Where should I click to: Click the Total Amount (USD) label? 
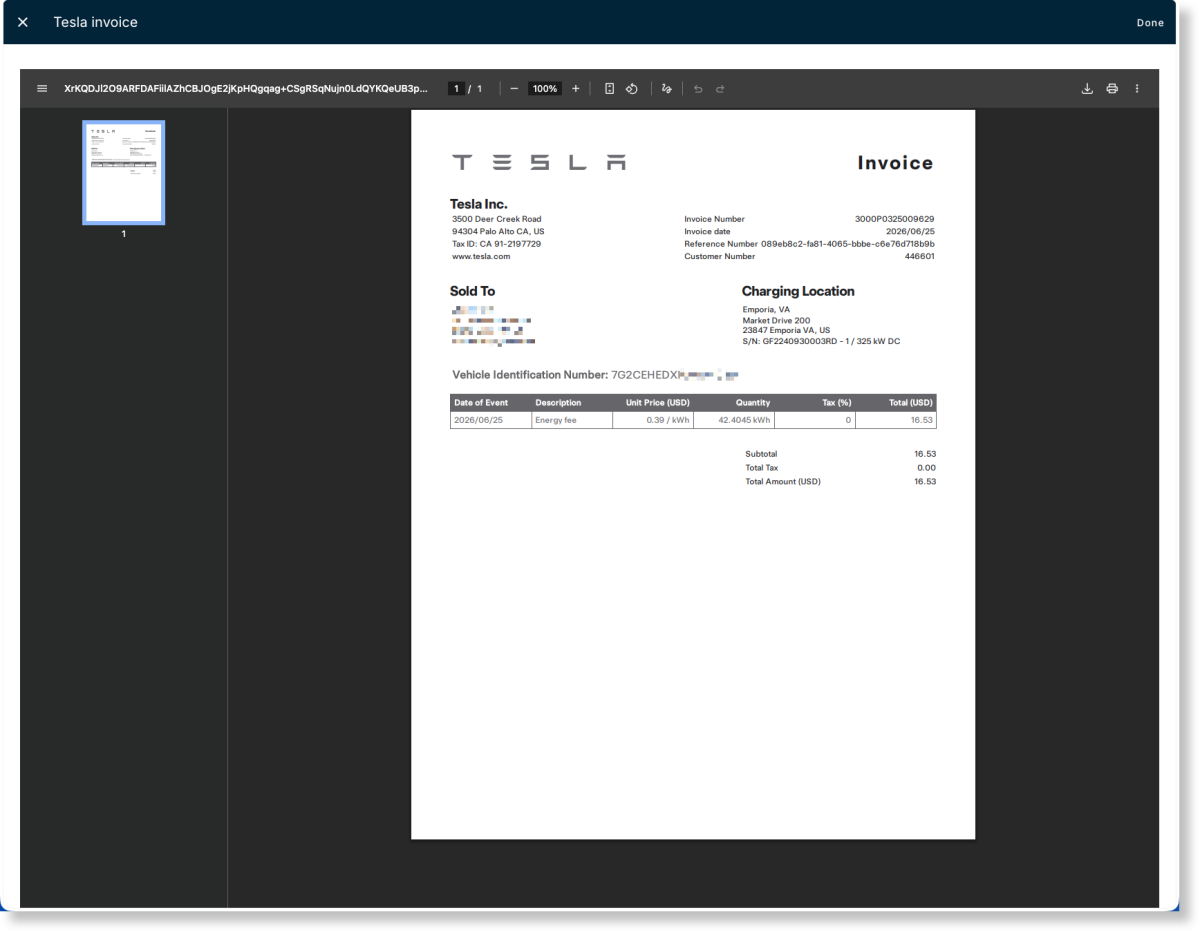pos(783,482)
